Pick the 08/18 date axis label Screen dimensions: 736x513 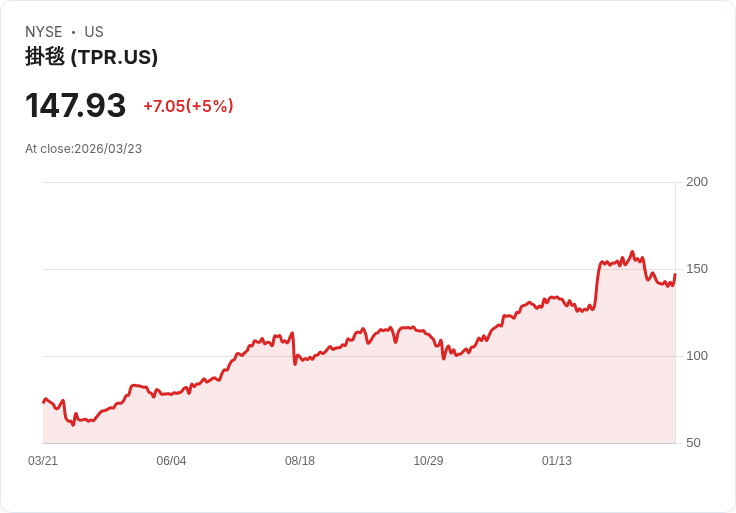[300, 461]
